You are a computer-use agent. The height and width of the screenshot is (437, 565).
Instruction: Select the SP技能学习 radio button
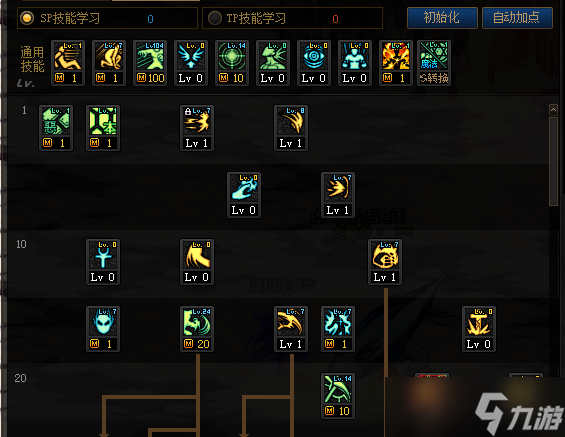click(27, 18)
